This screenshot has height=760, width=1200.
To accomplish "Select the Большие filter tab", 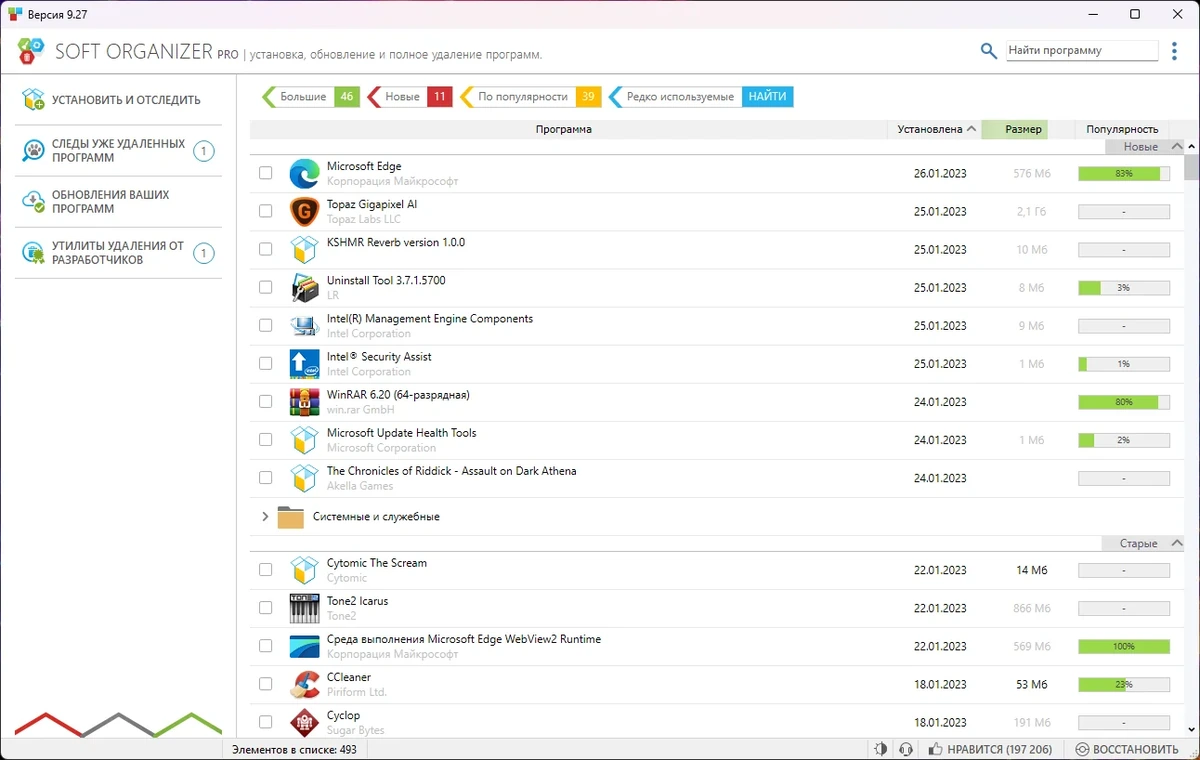I will [311, 97].
